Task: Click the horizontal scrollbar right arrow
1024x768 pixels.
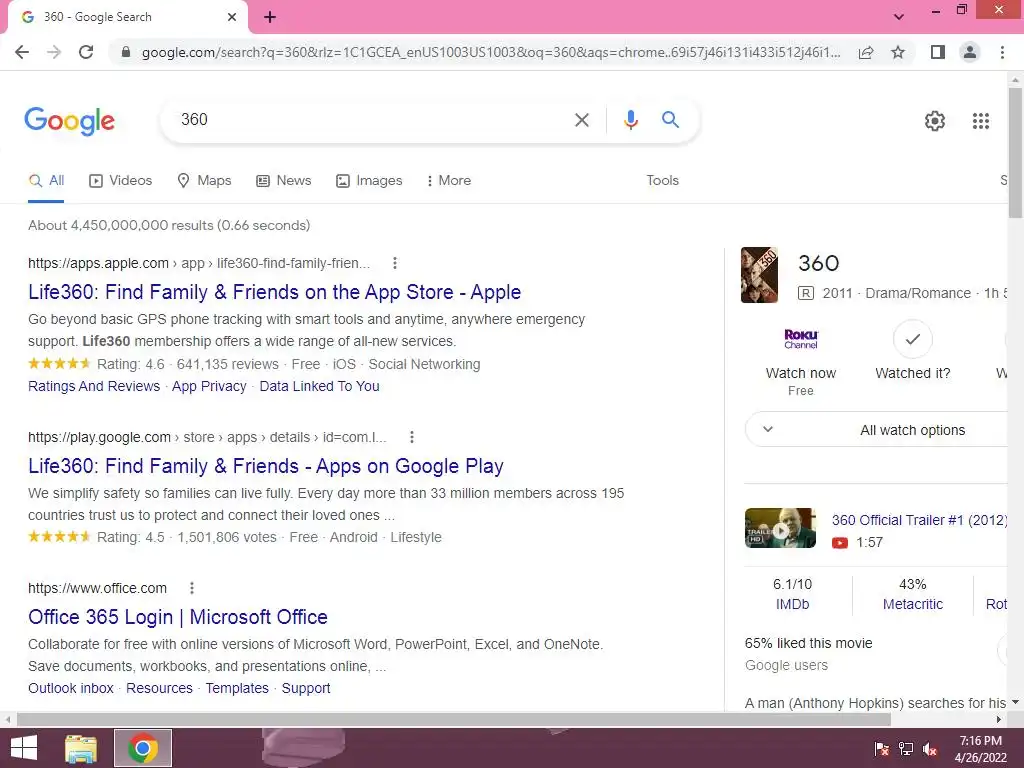Action: point(999,720)
